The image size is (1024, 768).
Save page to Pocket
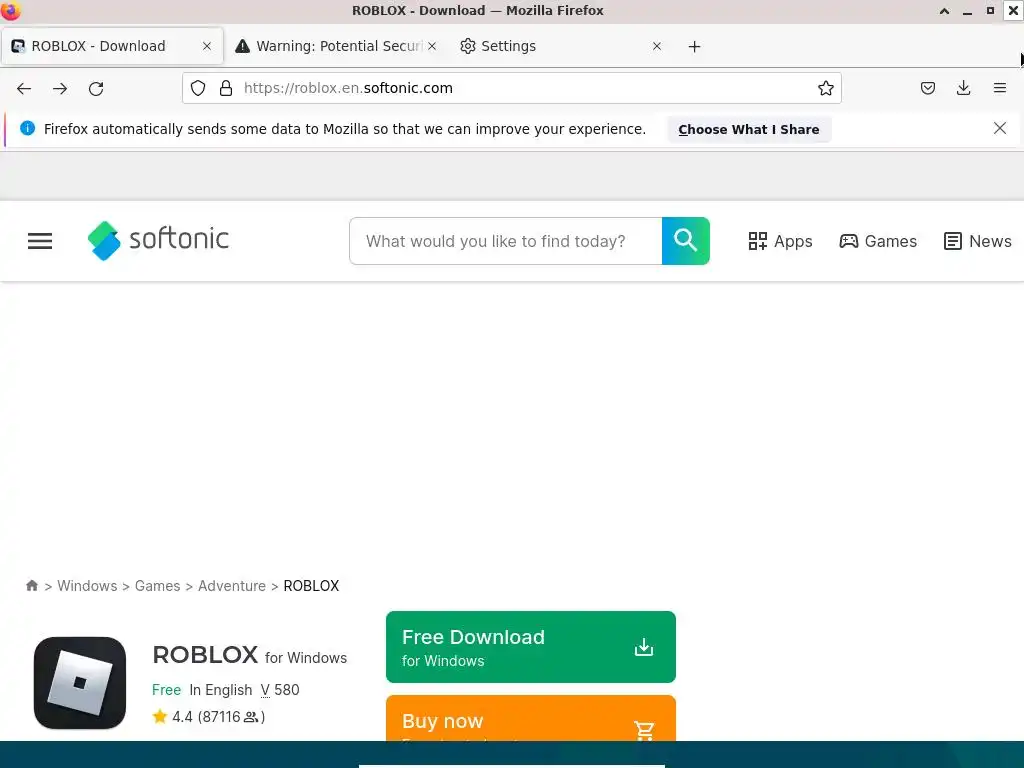click(927, 88)
